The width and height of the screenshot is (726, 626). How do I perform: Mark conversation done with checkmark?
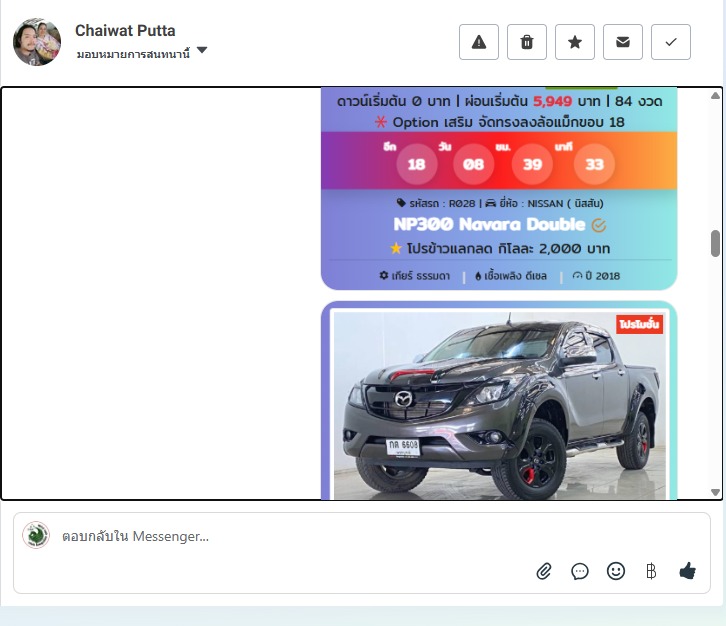point(671,42)
